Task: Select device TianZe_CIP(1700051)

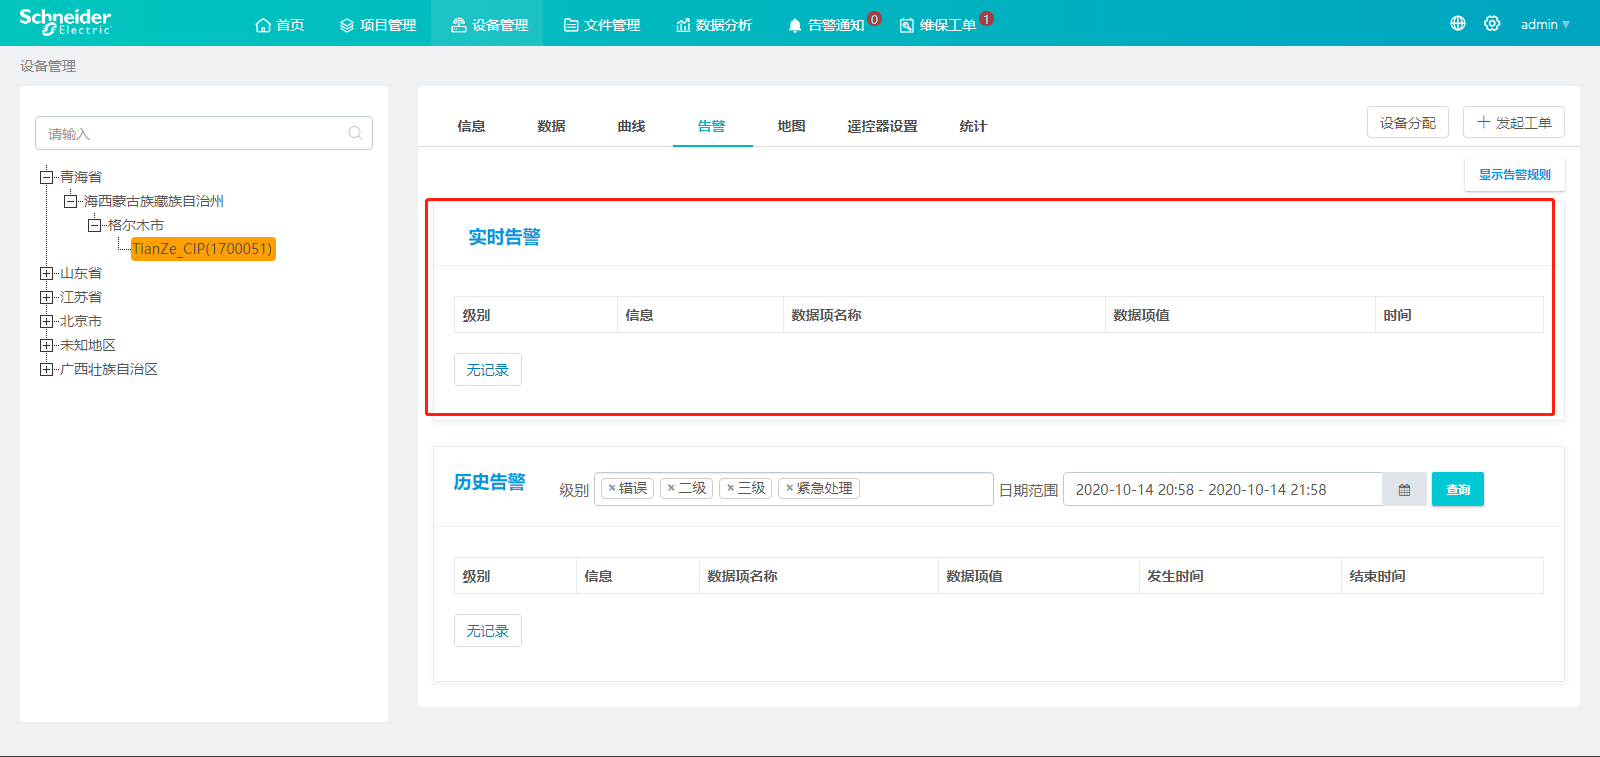Action: tap(202, 249)
